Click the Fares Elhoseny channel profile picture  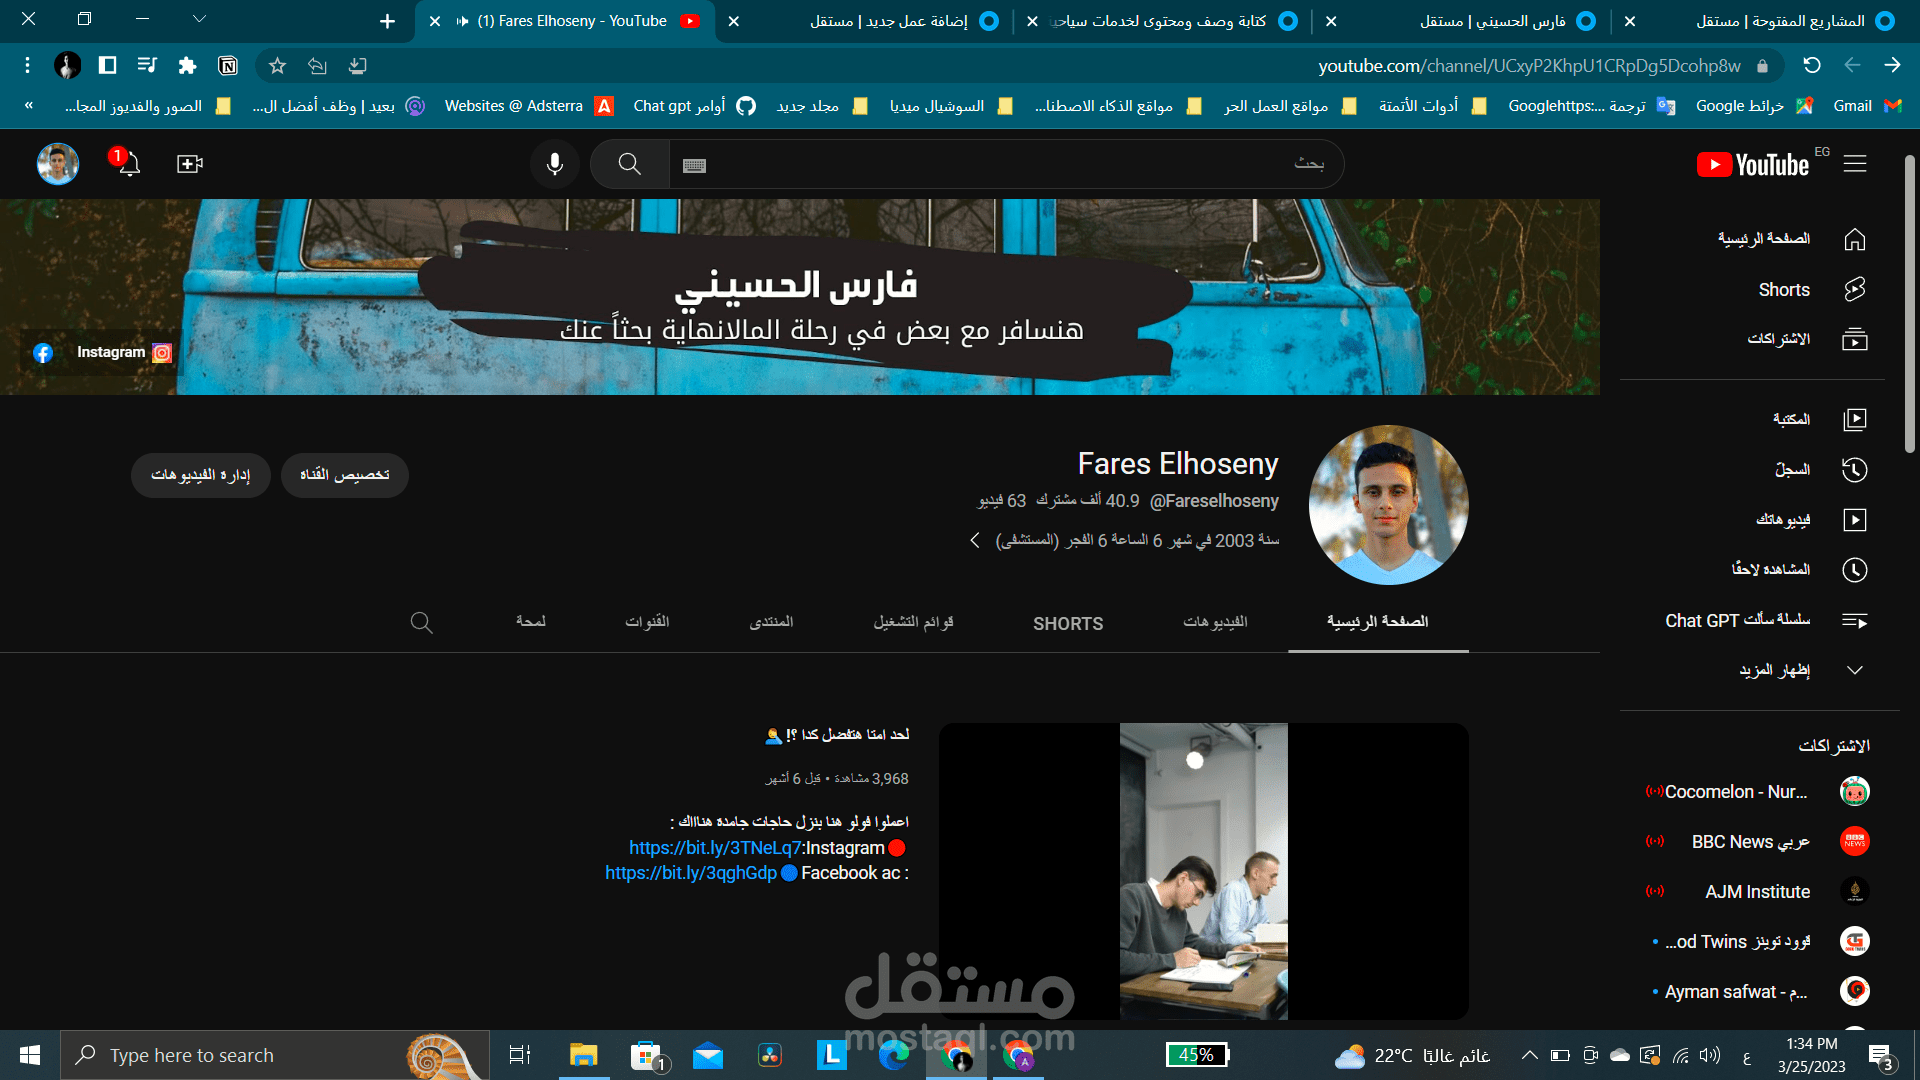[1388, 505]
